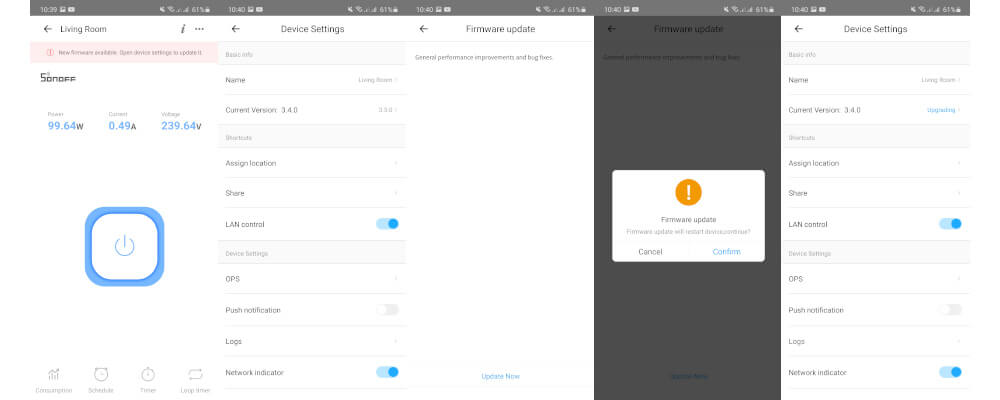
Task: Click the info 'i' icon beside Living Room title
Action: click(x=182, y=29)
